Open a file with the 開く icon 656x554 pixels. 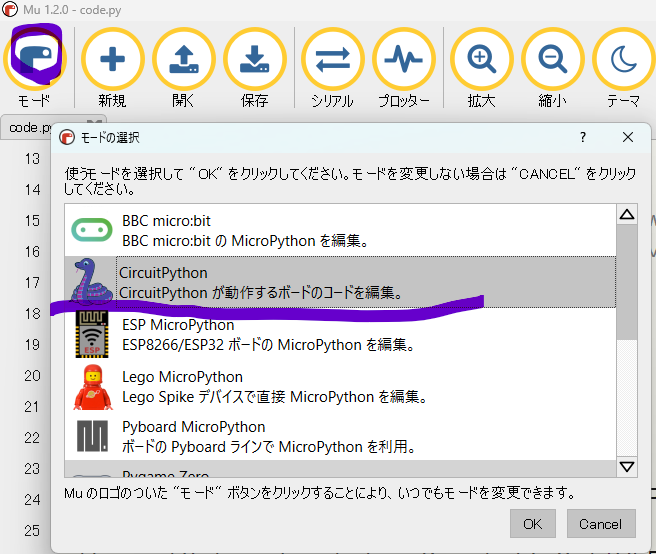pyautogui.click(x=183, y=60)
